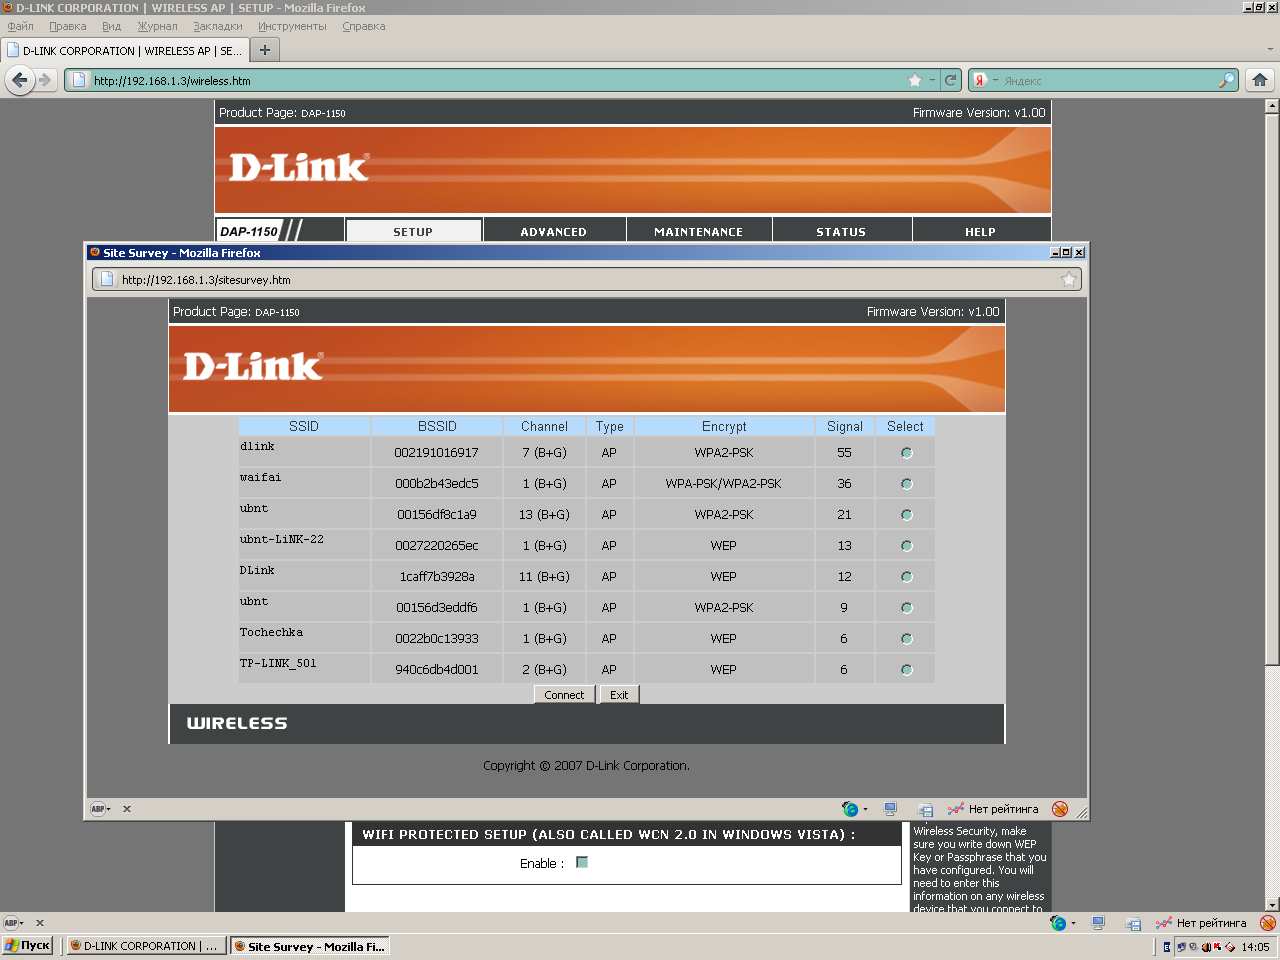Viewport: 1280px width, 960px height.
Task: Click the Connect button
Action: [x=564, y=695]
